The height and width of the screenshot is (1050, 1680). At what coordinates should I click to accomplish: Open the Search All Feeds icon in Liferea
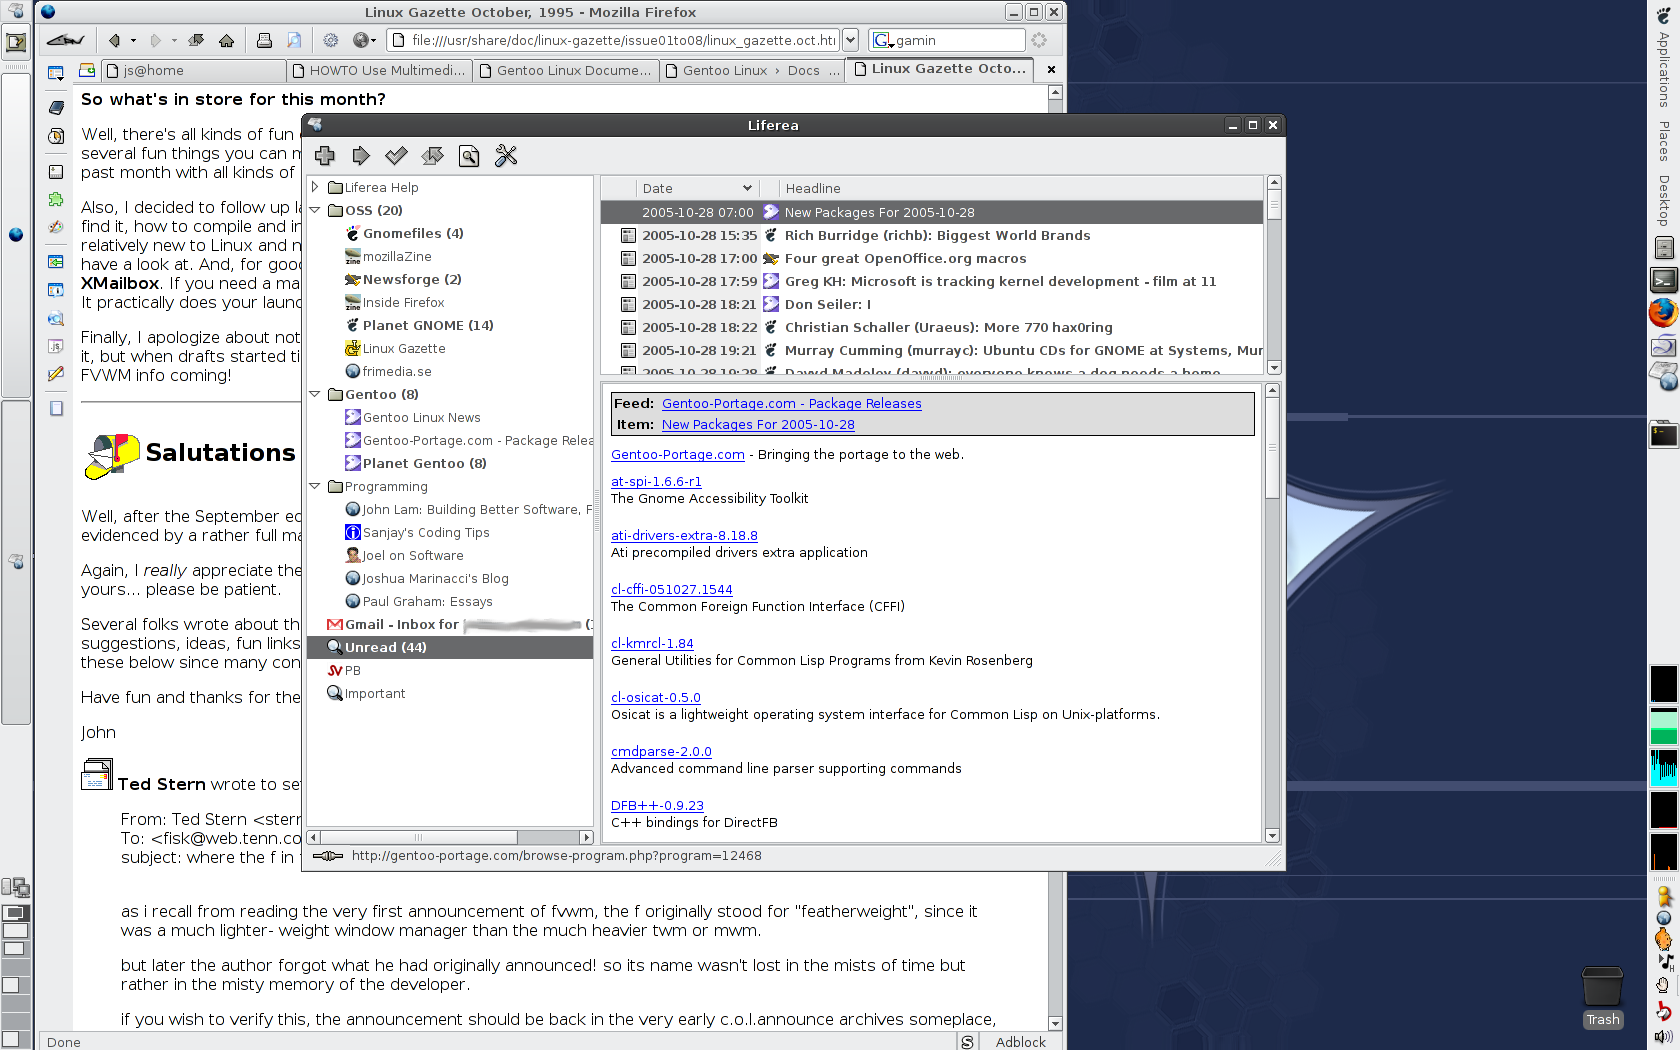click(469, 156)
